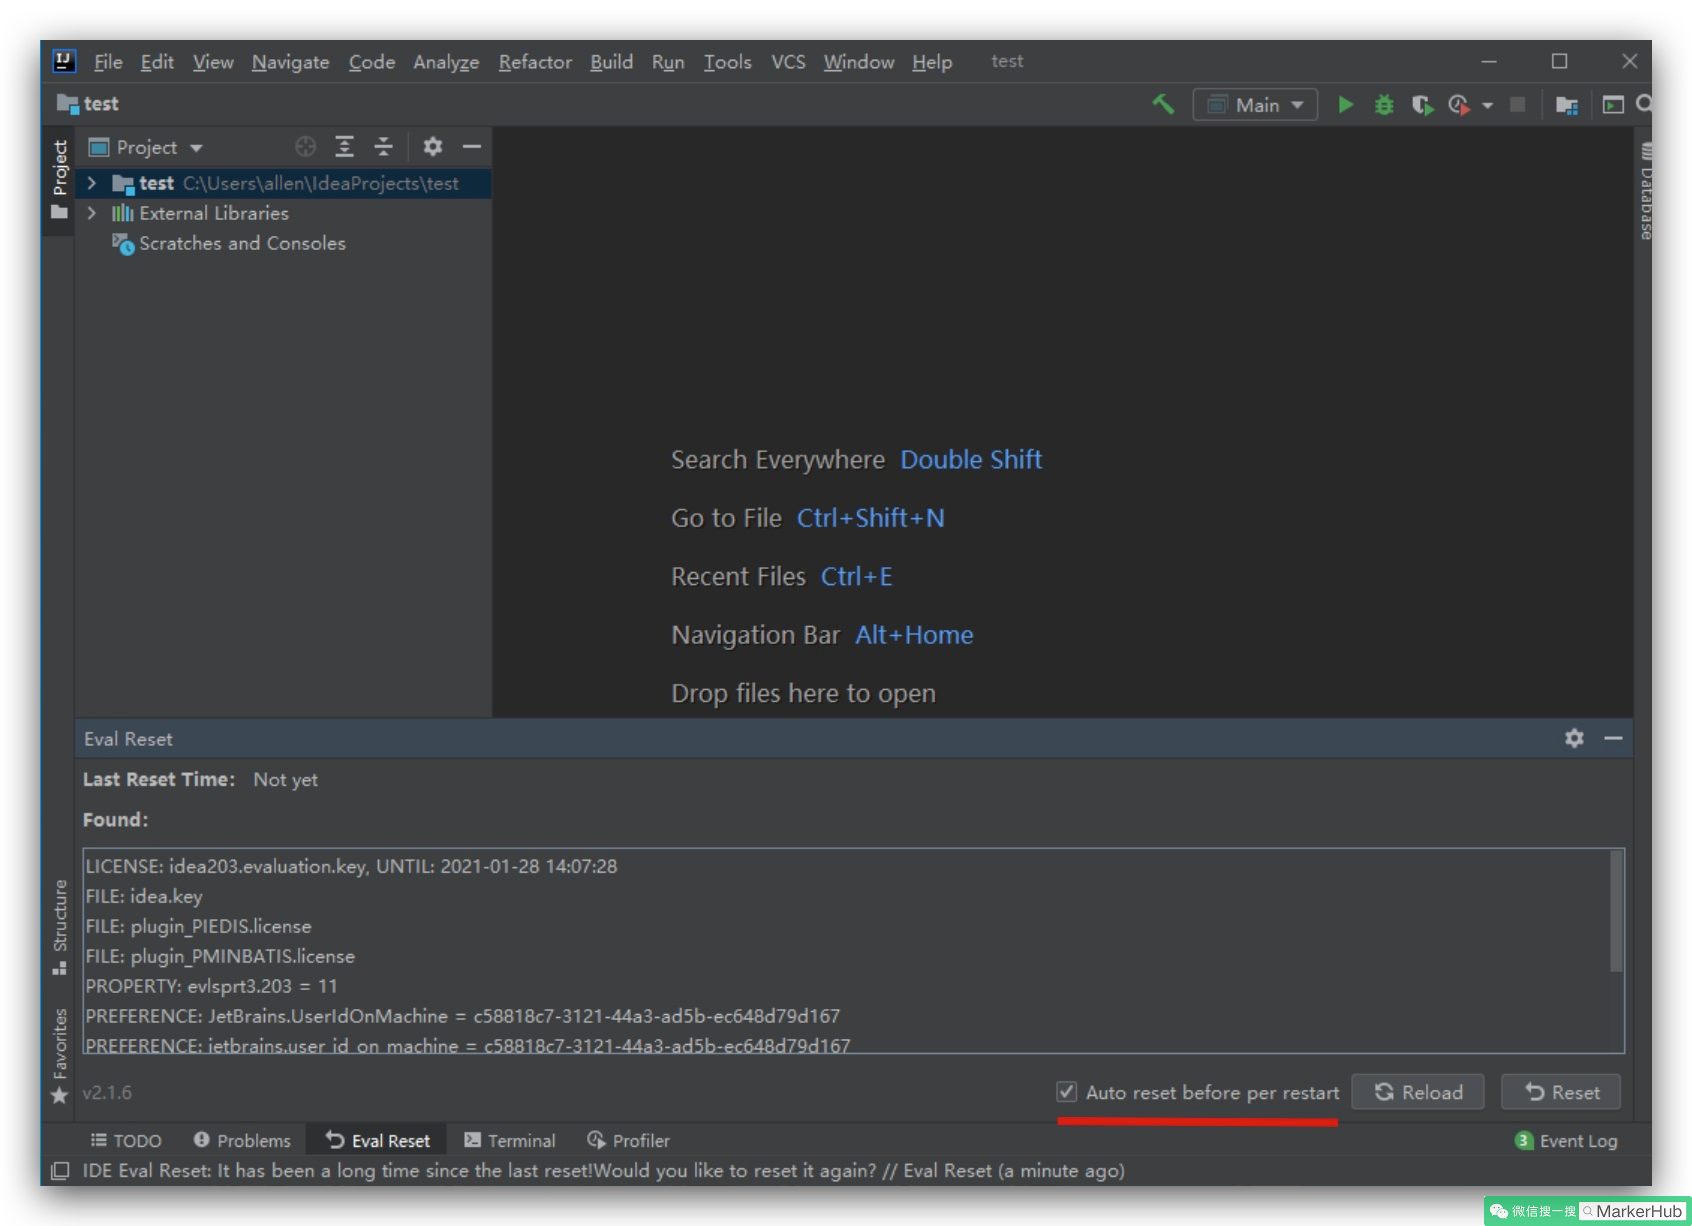The height and width of the screenshot is (1226, 1692).
Task: Open the Navigate menu
Action: point(290,62)
